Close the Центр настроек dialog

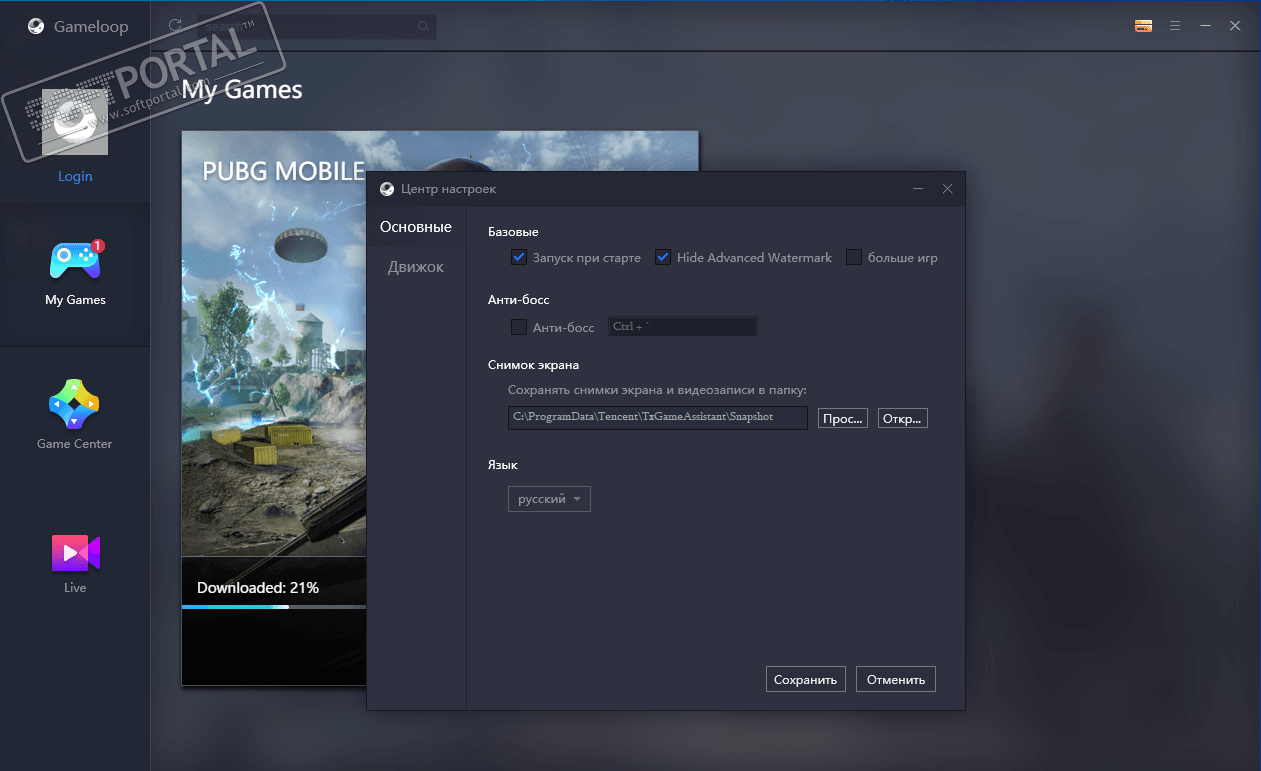coord(948,189)
